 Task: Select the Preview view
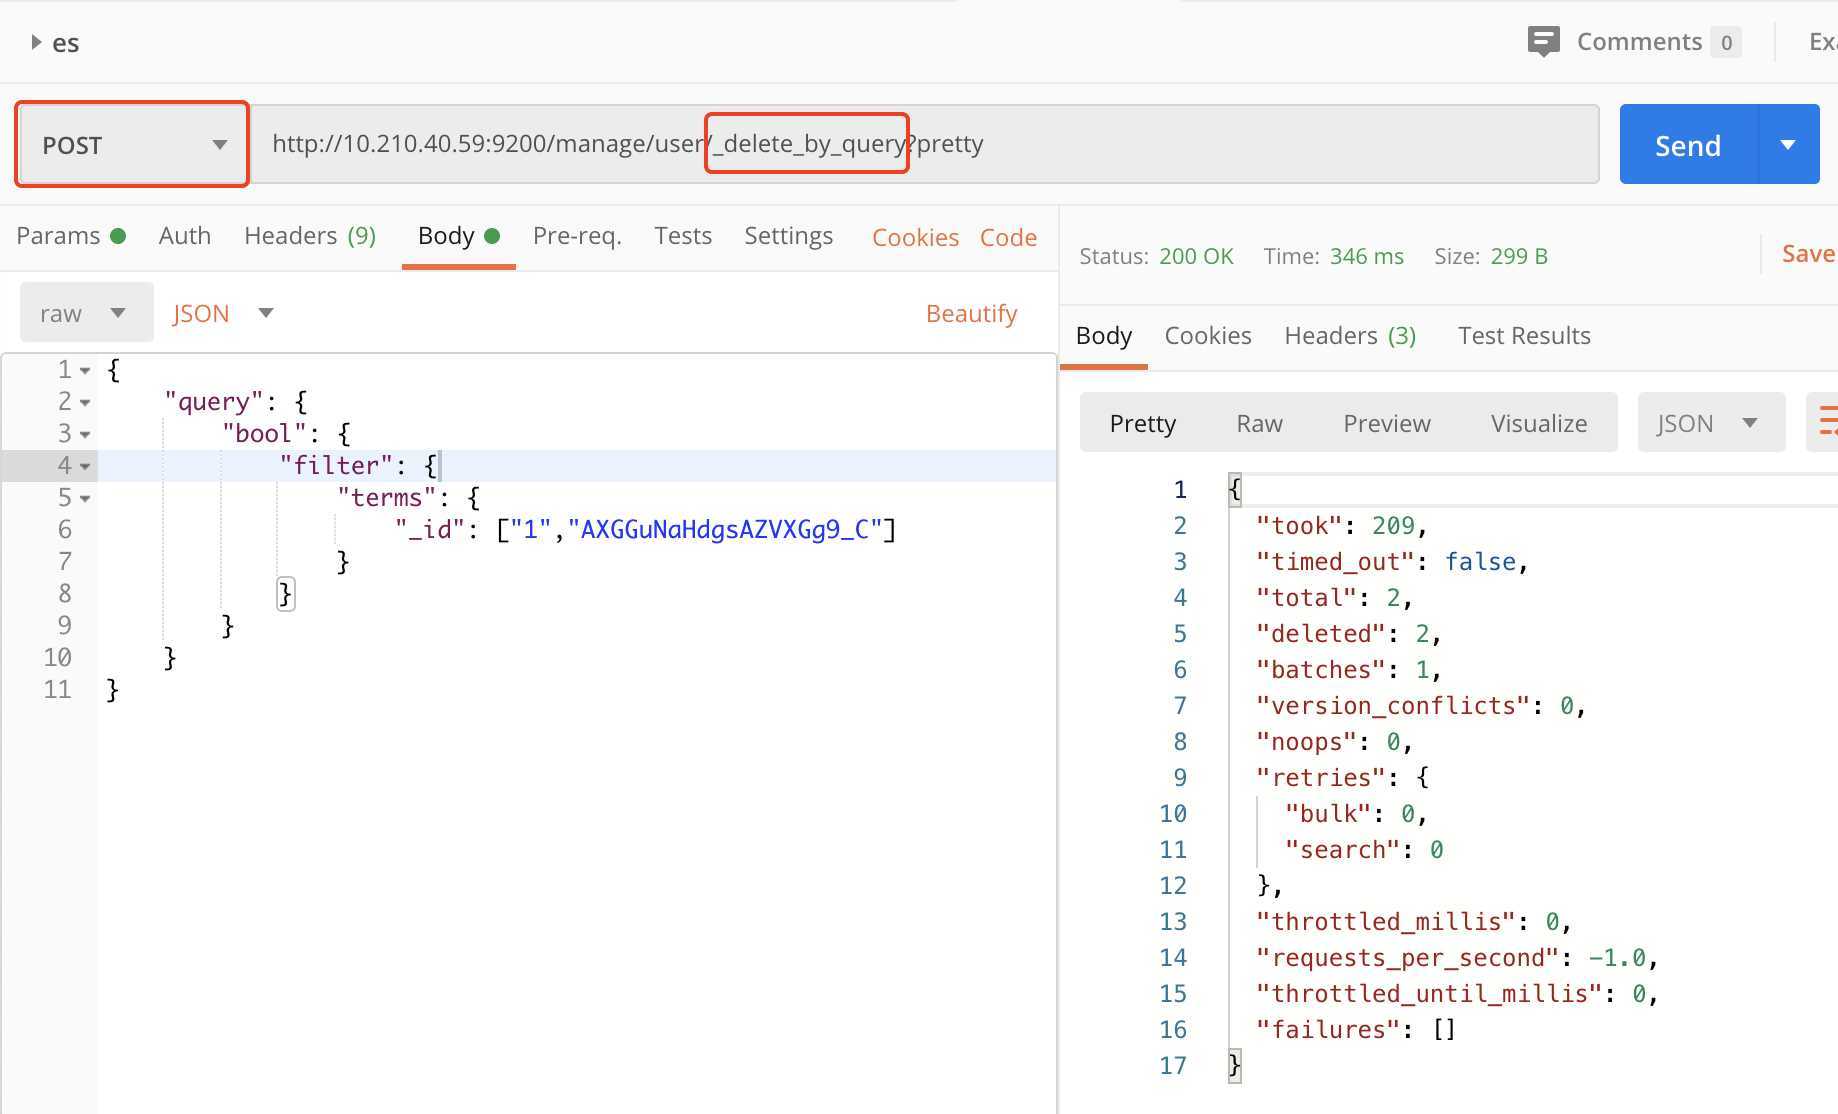(1387, 423)
